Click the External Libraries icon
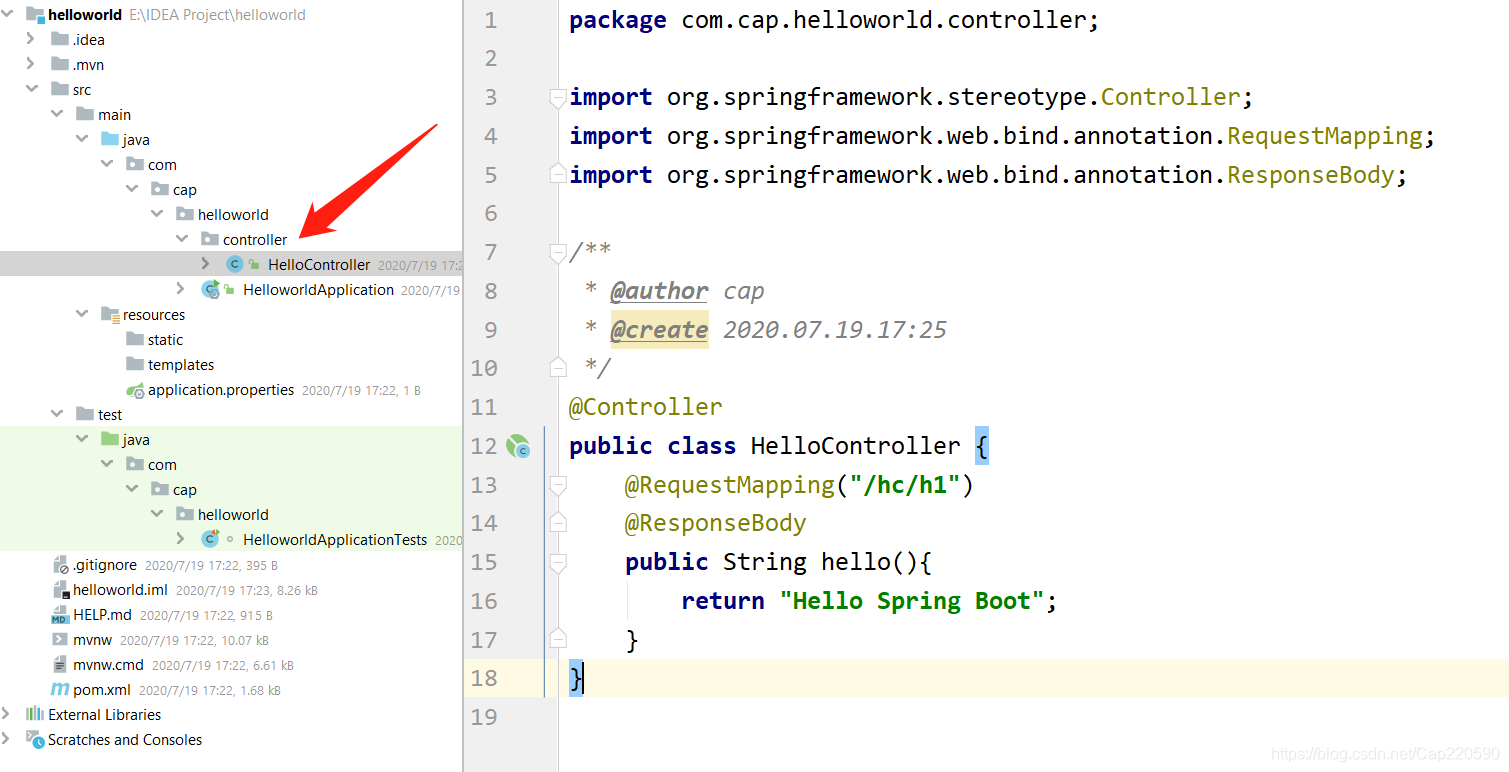The width and height of the screenshot is (1509, 772). click(x=35, y=714)
